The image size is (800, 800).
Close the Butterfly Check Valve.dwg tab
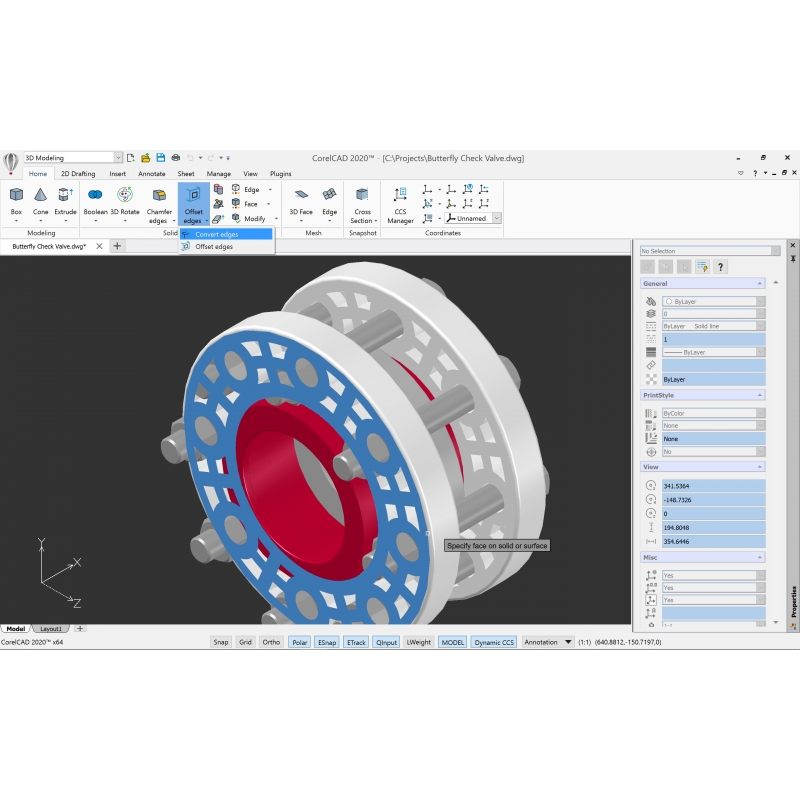[99, 246]
